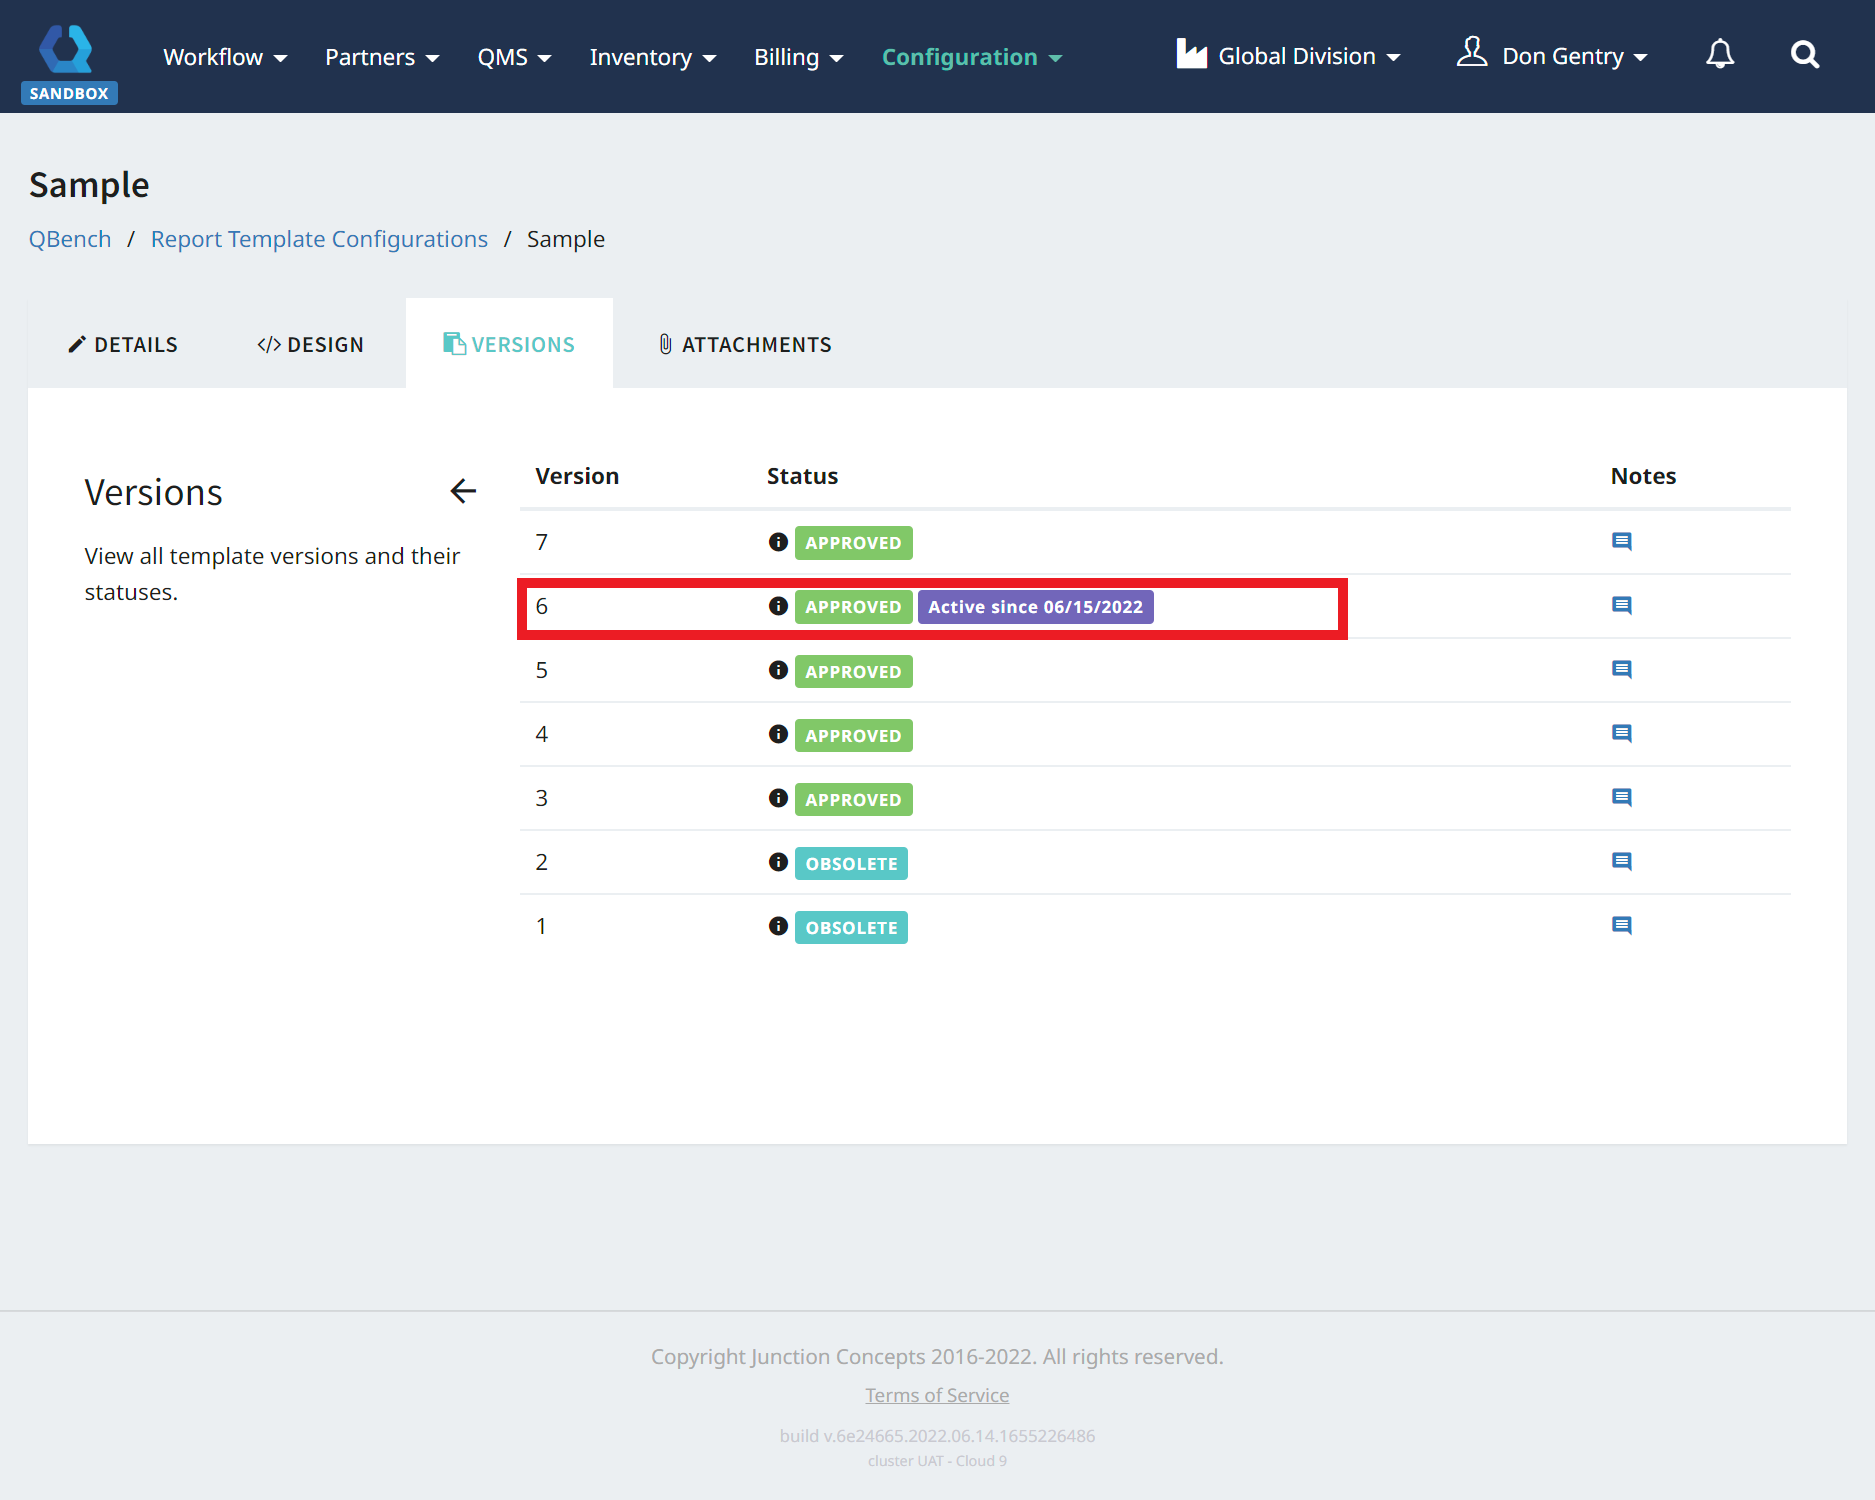Switch to the Attachments tab
1875x1500 pixels.
click(x=745, y=344)
